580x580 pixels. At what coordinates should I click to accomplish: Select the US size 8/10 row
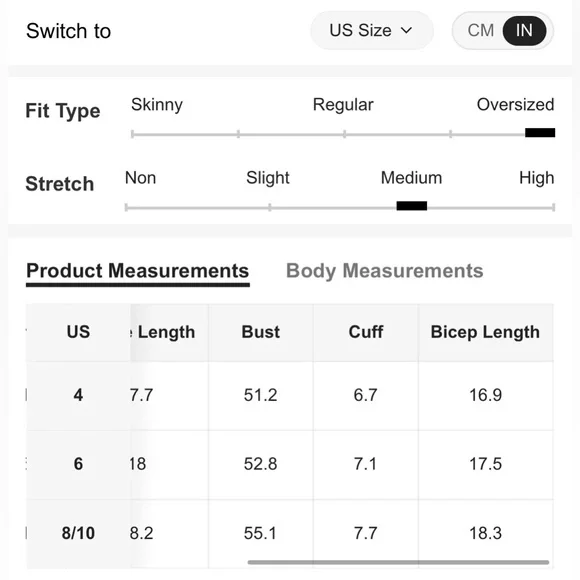[x=290, y=533]
